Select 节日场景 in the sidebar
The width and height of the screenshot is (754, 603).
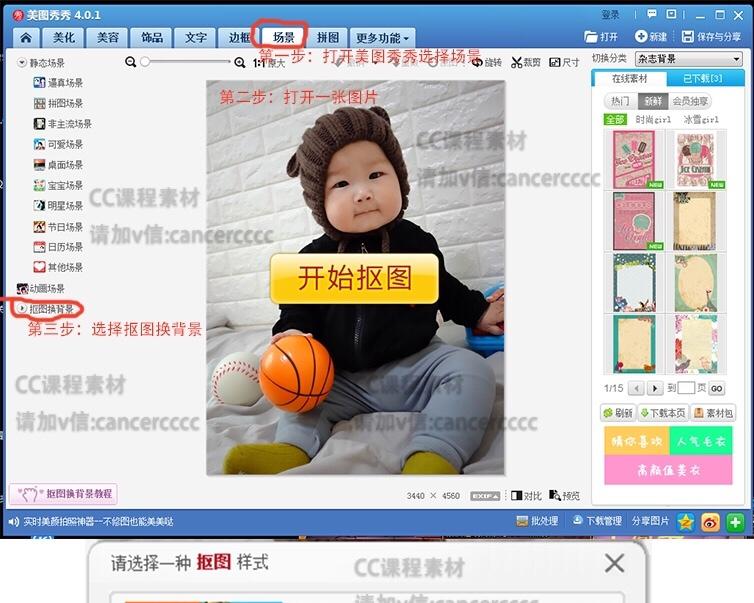(x=58, y=226)
